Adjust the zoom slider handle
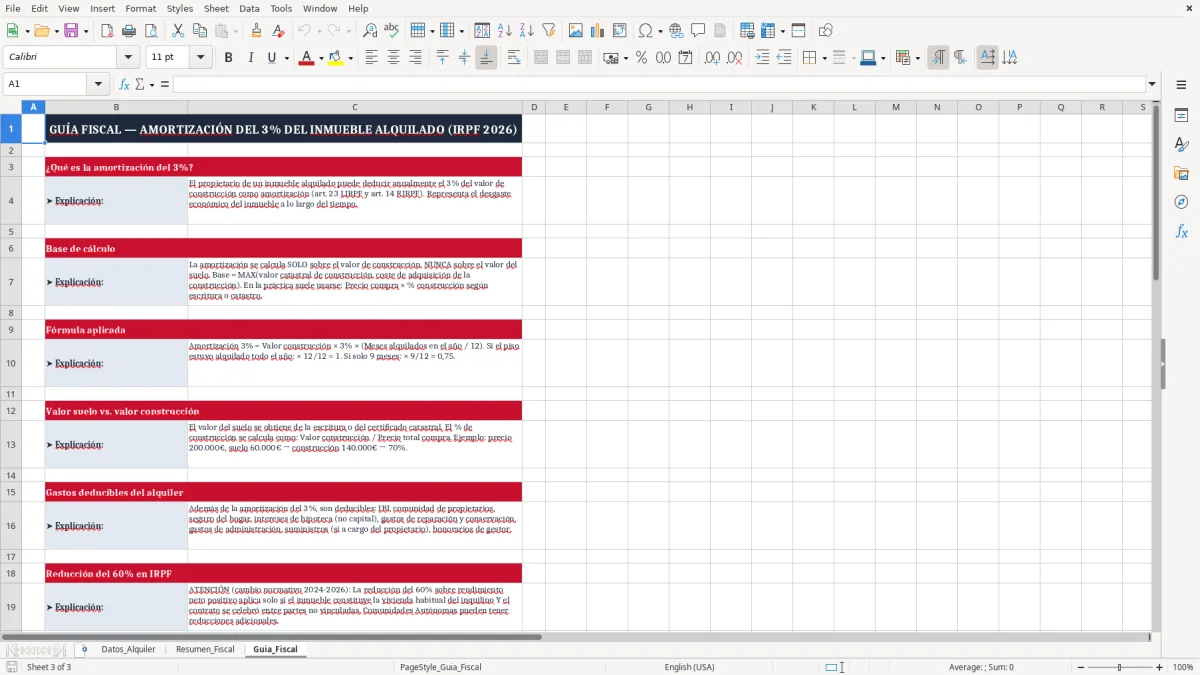Screen dimensions: 1200x675 click(1119, 667)
